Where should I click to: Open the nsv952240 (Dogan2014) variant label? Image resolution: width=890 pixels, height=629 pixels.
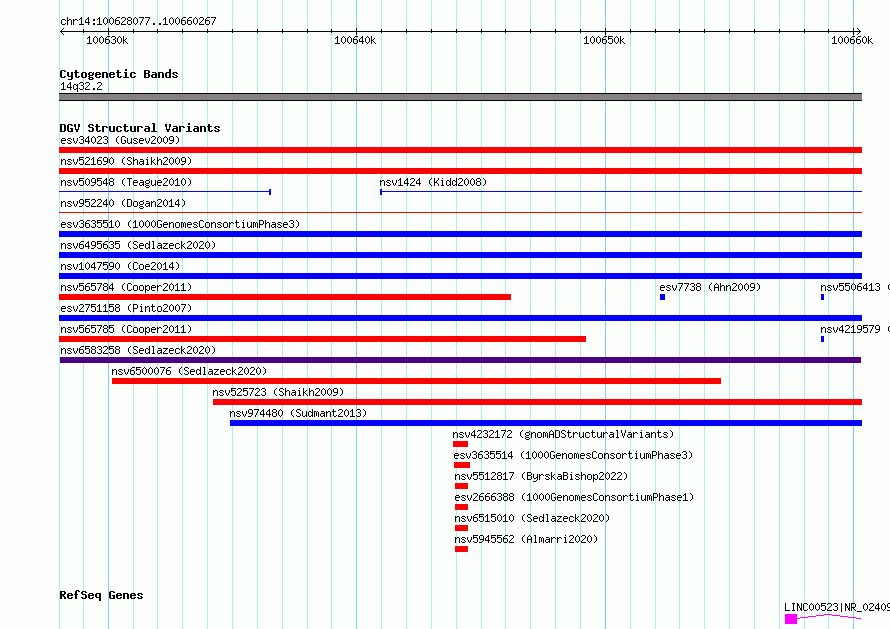[123, 203]
